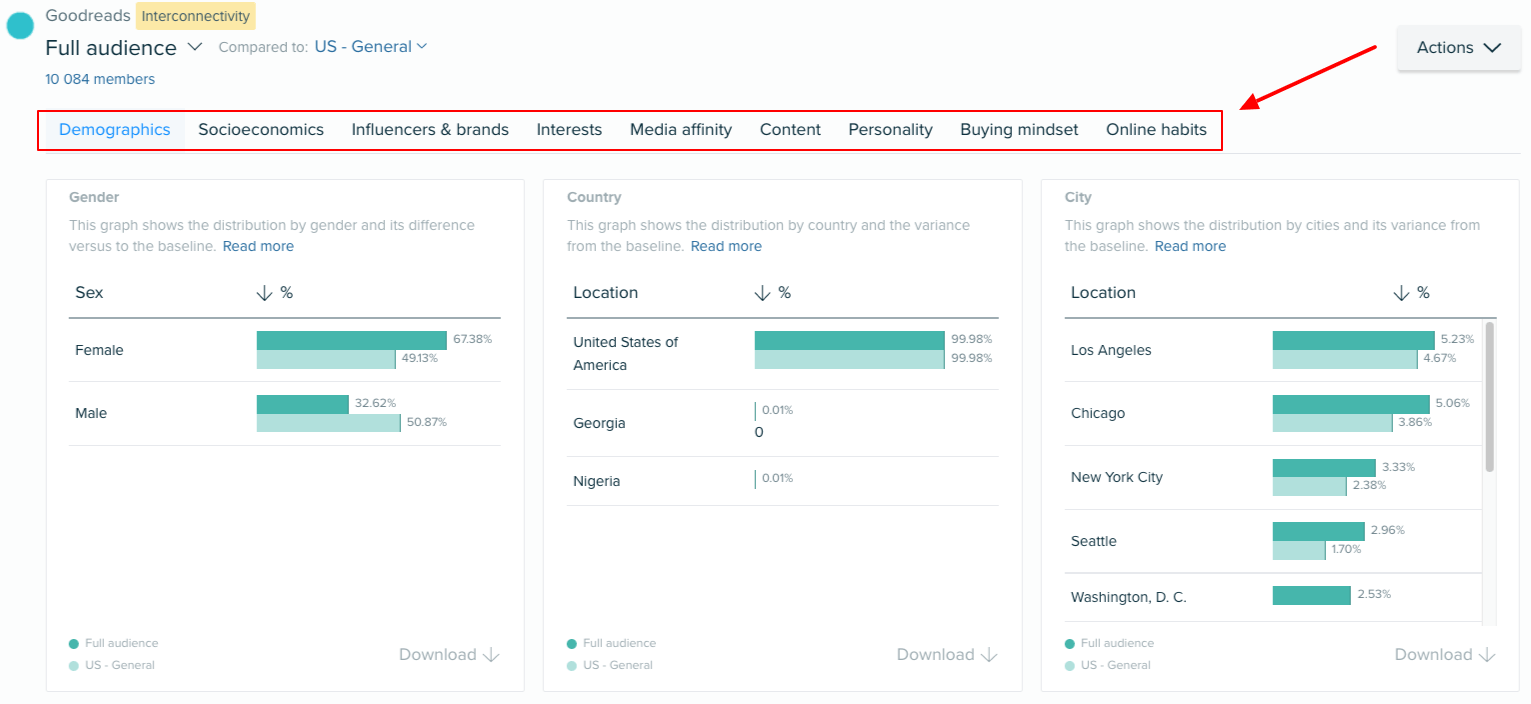
Task: Open the Full audience dropdown
Action: 123,47
